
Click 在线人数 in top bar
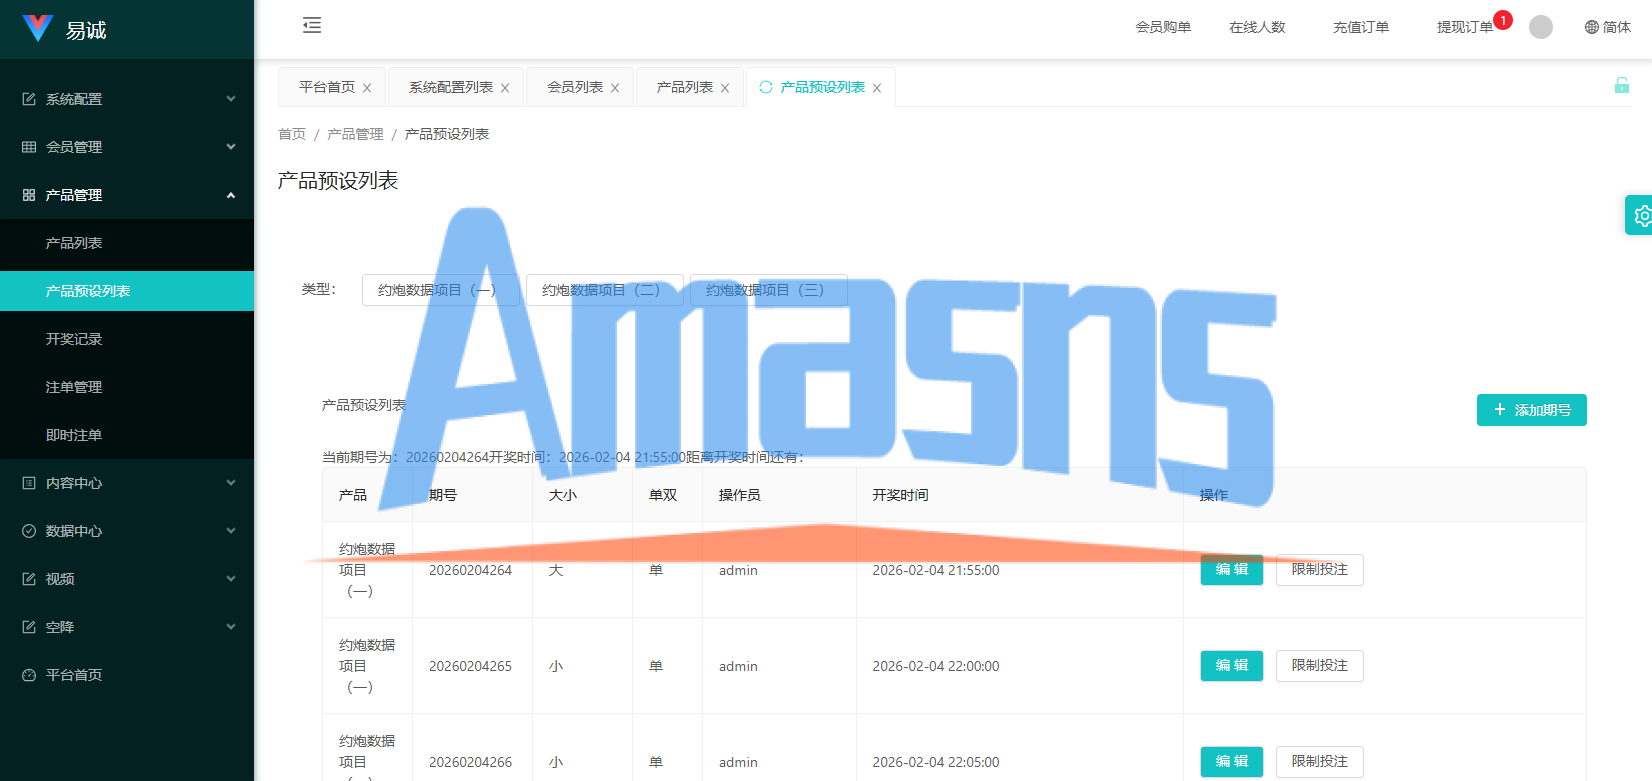click(x=1257, y=27)
